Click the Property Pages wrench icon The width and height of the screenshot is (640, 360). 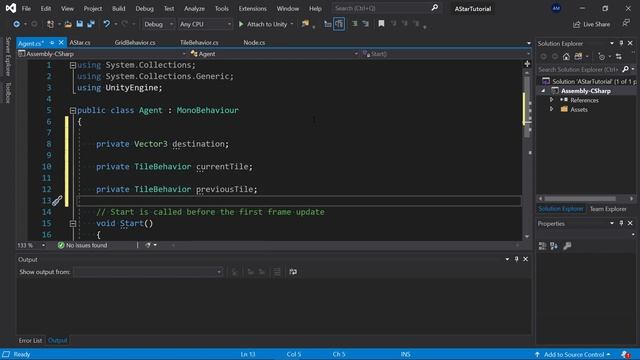(567, 246)
